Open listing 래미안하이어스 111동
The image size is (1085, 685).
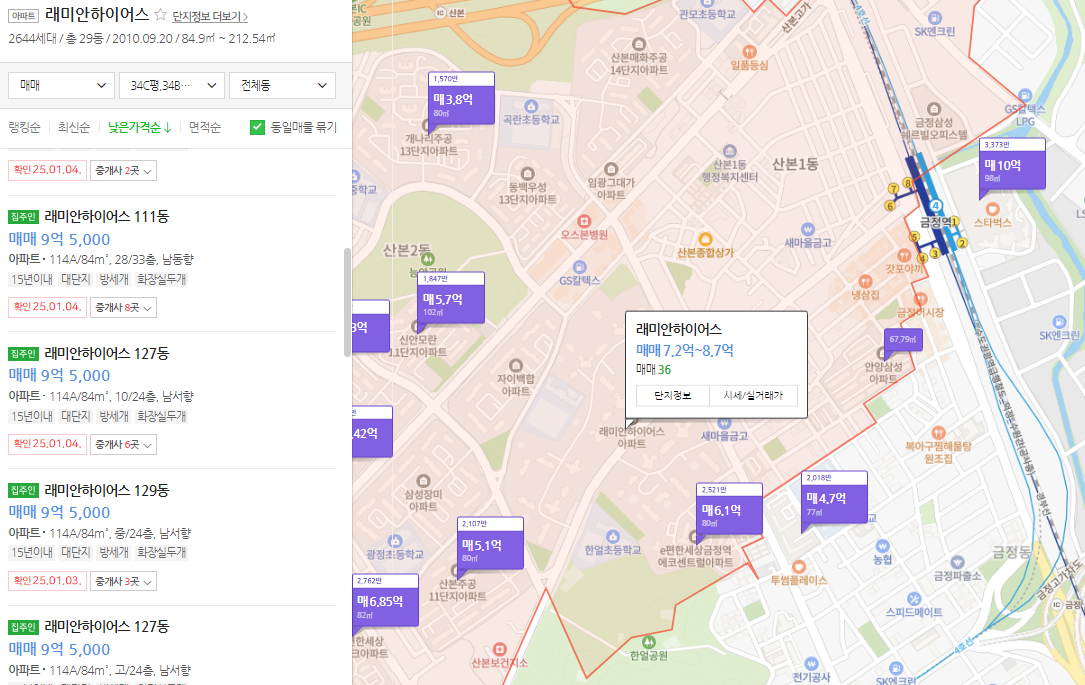tap(107, 217)
